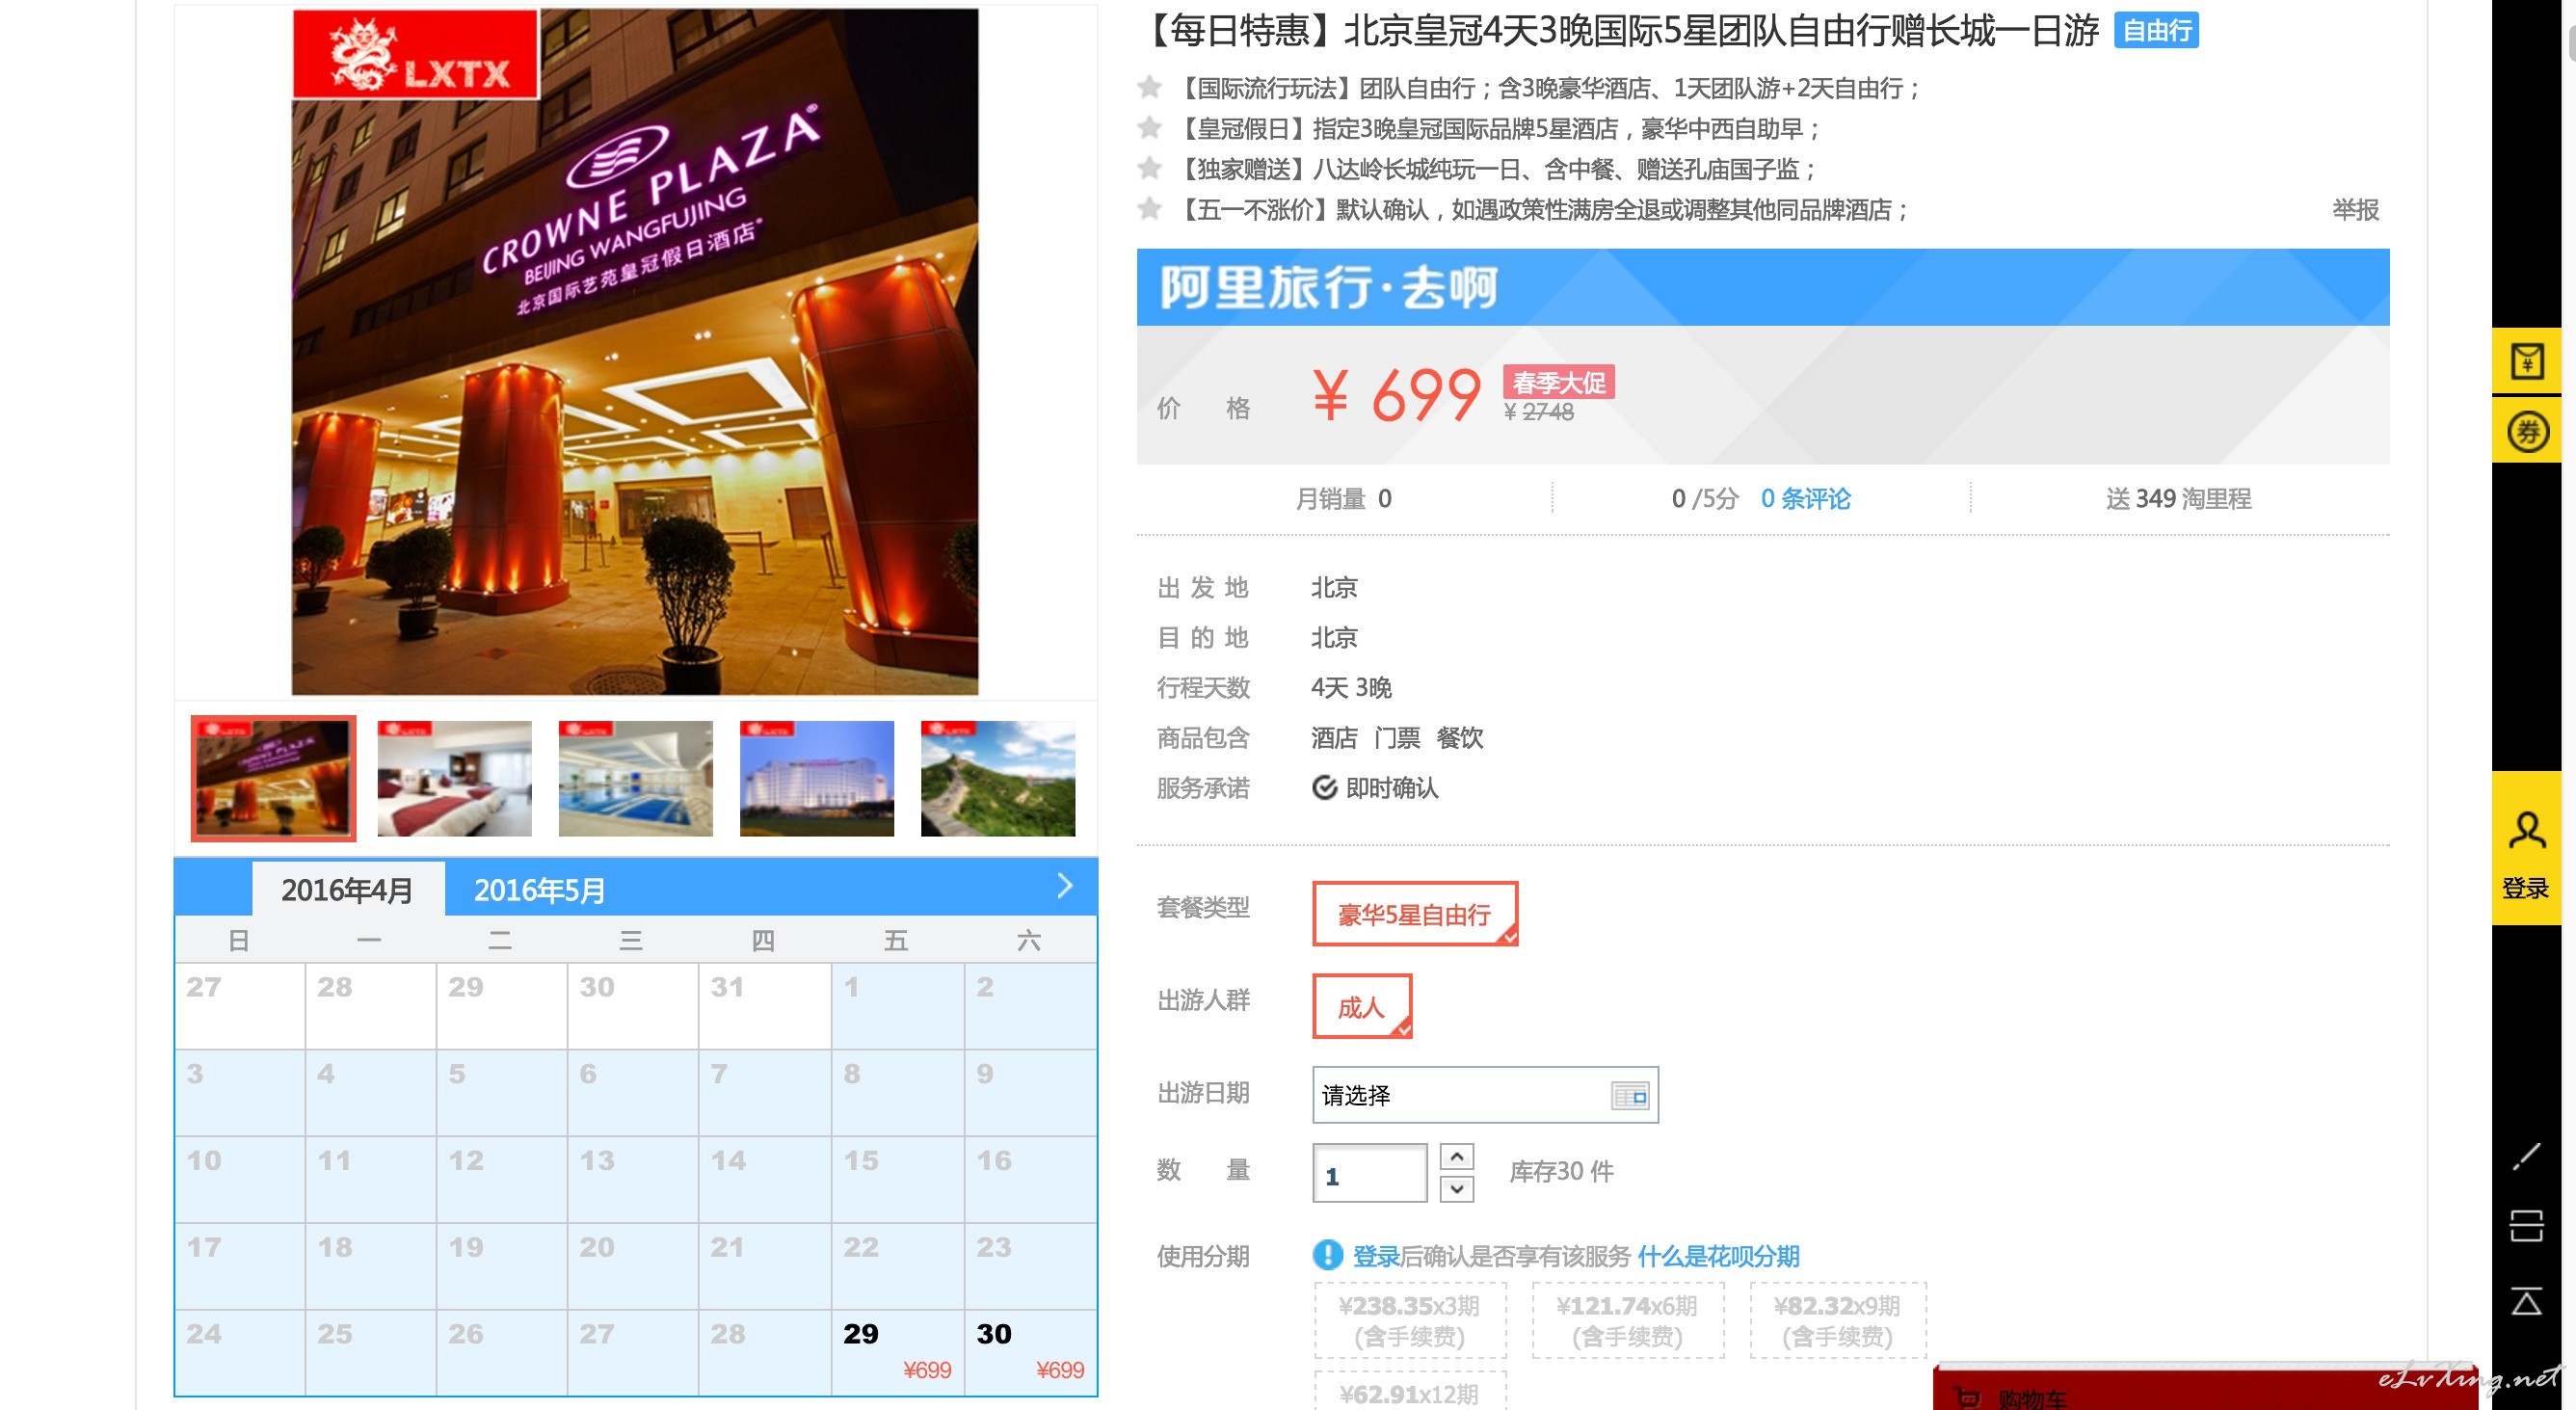Select the 成人 traveler group option
The width and height of the screenshot is (2576, 1410).
coord(1361,1006)
